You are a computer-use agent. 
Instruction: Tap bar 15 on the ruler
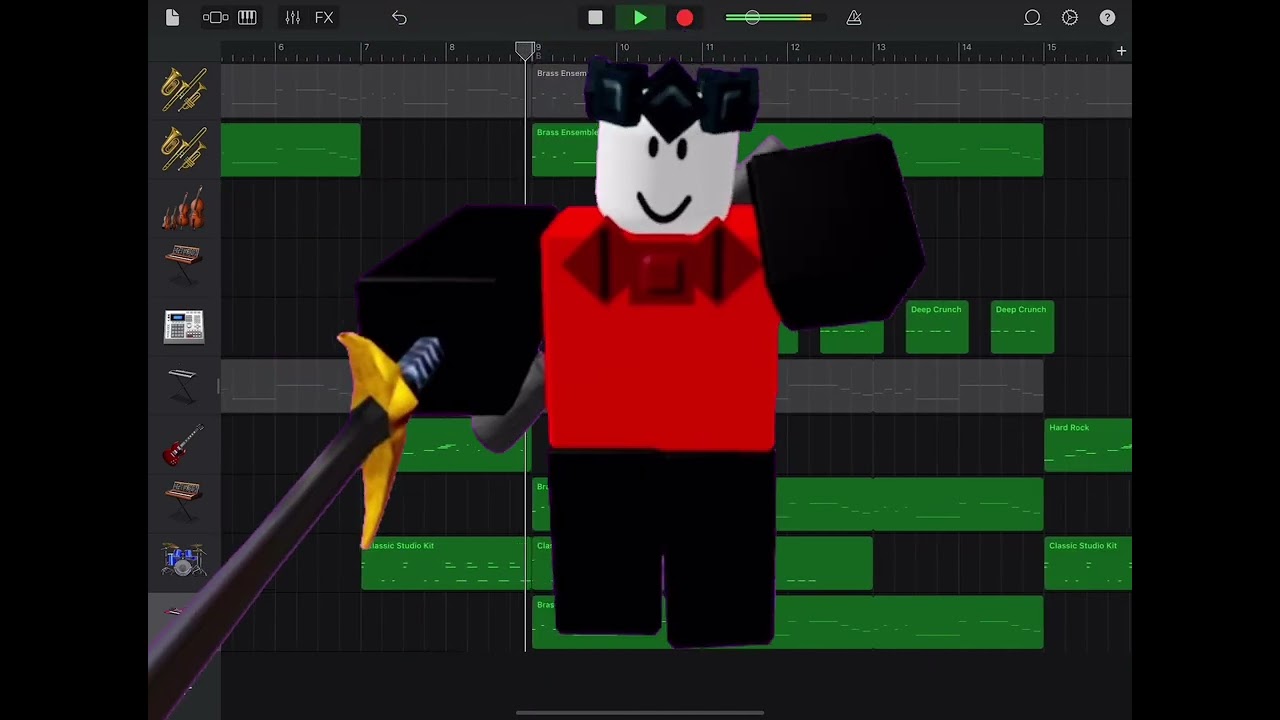1051,47
